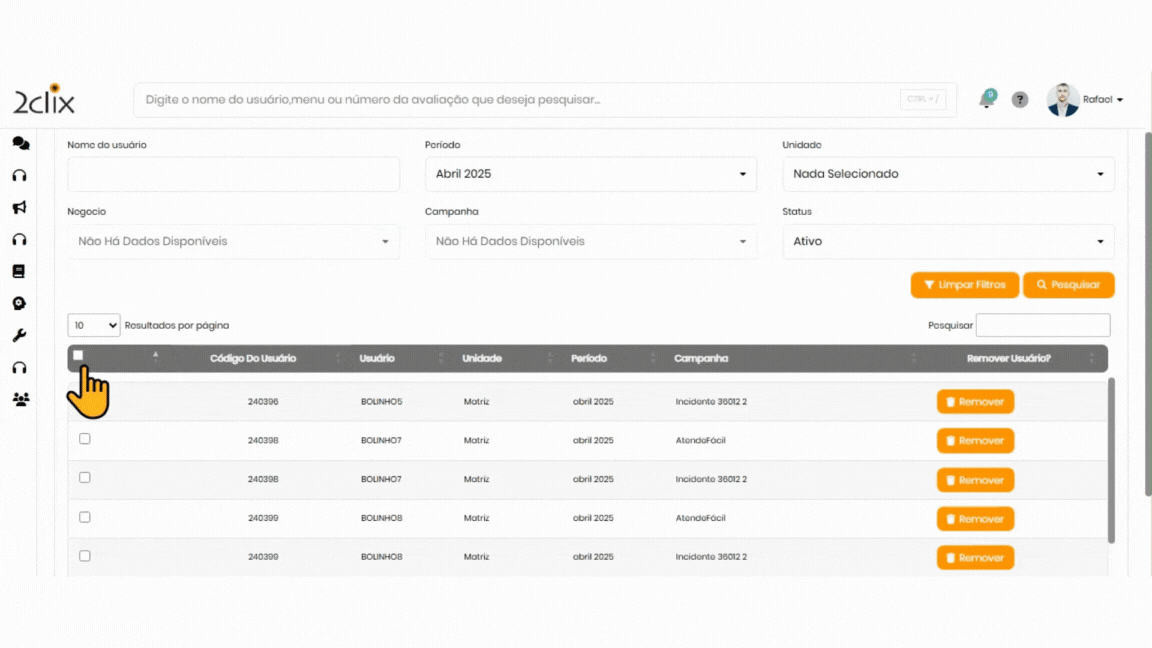Click the question mark help icon
Viewport: 1152px width, 648px height.
pyautogui.click(x=1020, y=100)
